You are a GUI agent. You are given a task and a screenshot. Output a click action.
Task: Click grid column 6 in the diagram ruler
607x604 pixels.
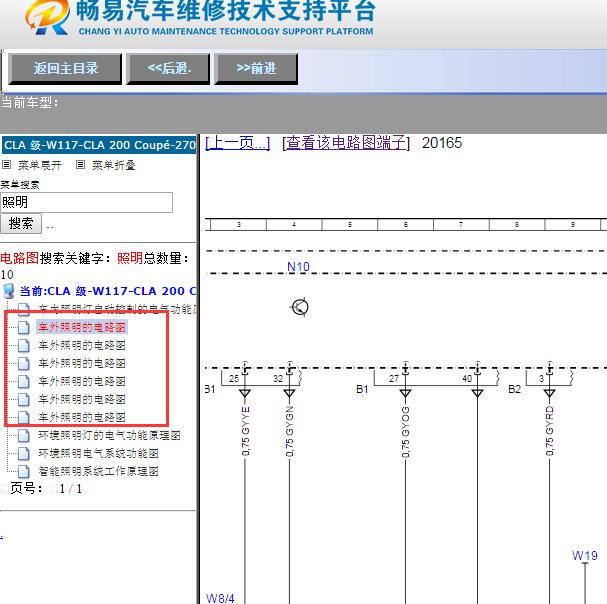[405, 224]
